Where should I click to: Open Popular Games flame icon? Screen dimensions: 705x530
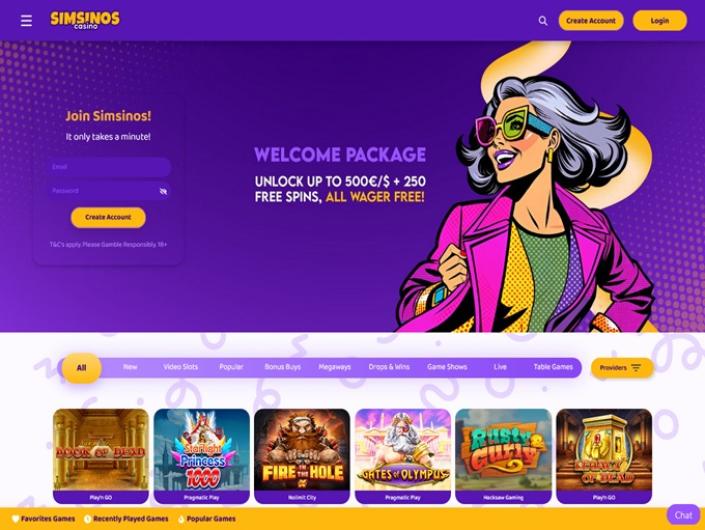(181, 519)
